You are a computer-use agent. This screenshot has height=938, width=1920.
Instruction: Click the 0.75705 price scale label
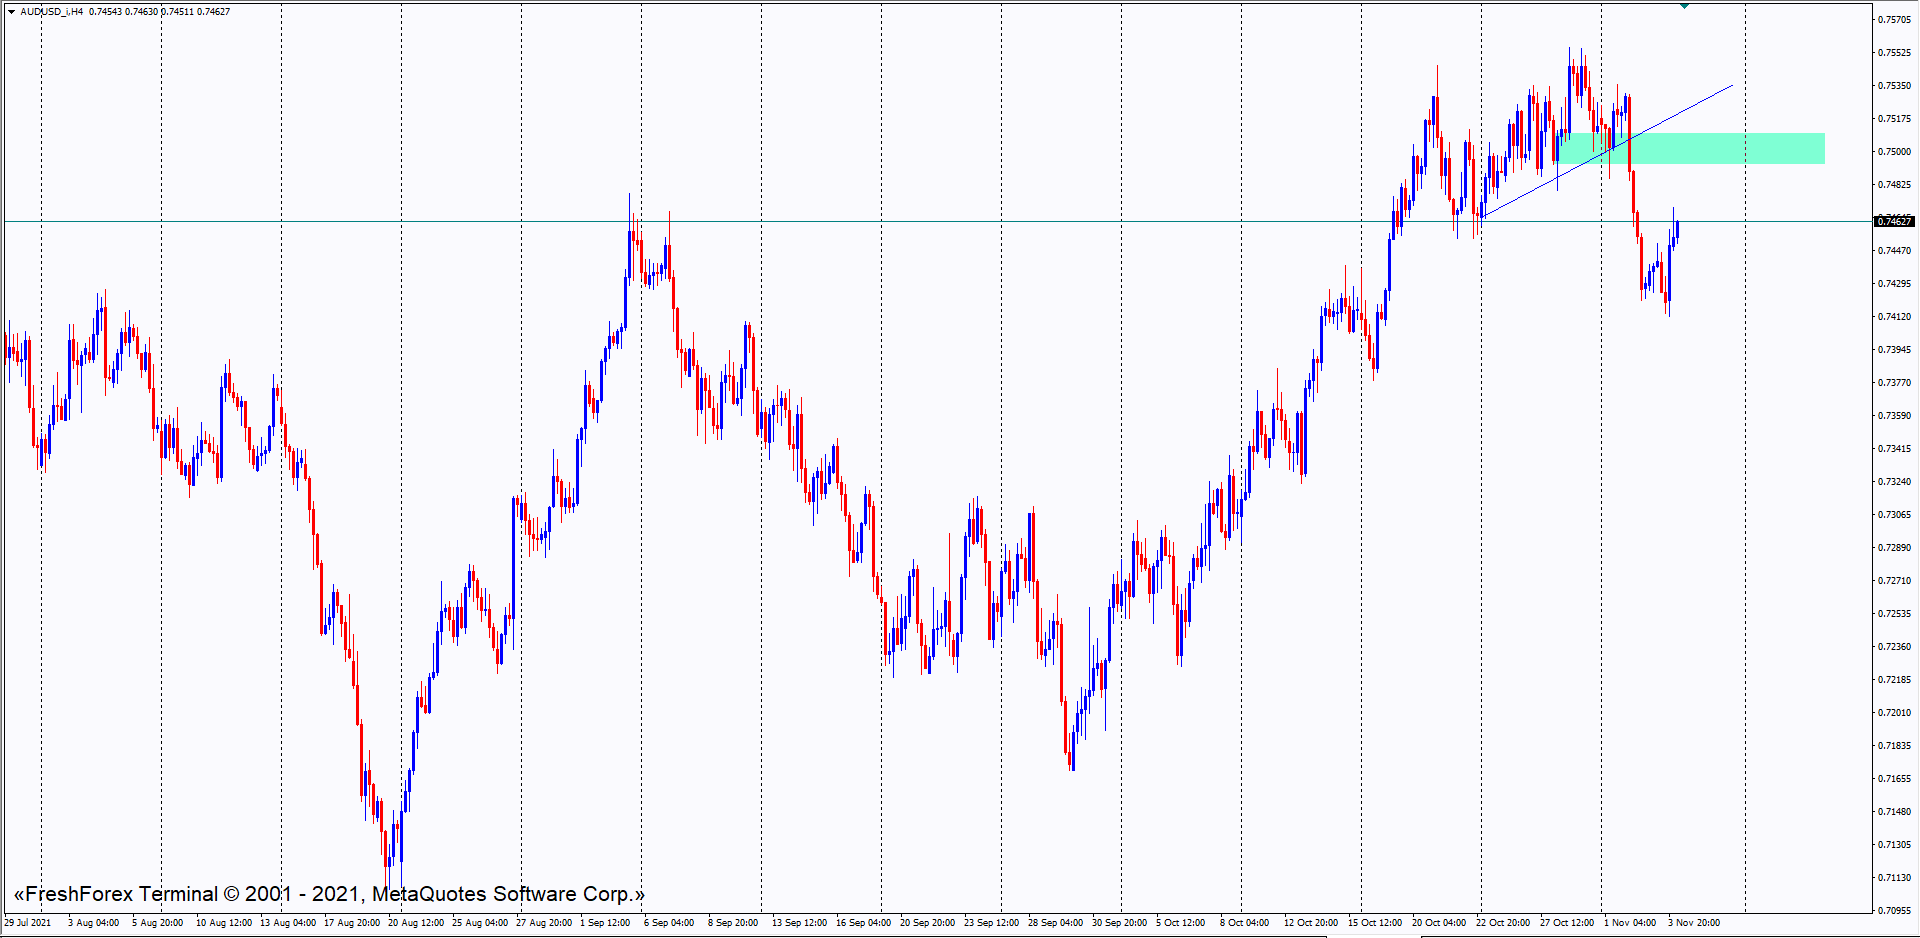[1894, 20]
